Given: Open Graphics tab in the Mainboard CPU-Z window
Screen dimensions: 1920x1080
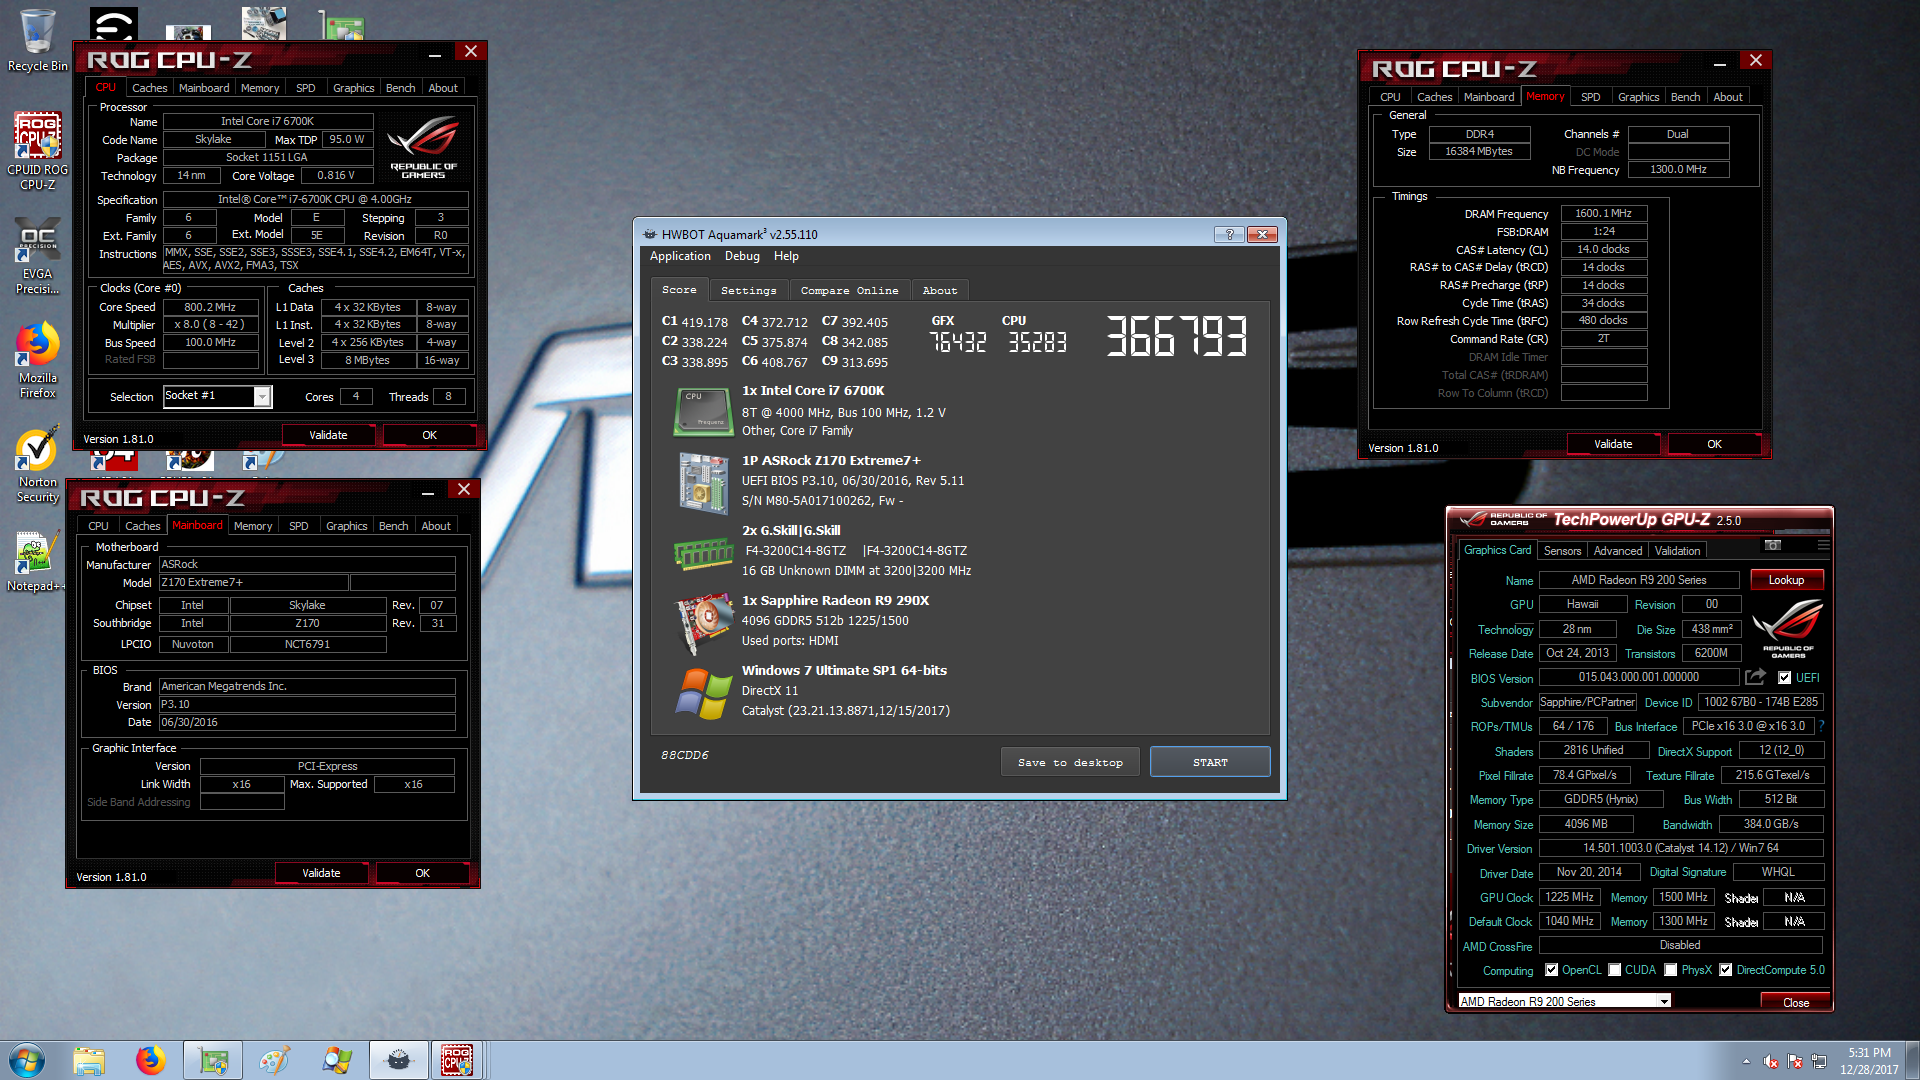Looking at the screenshot, I should (x=346, y=526).
